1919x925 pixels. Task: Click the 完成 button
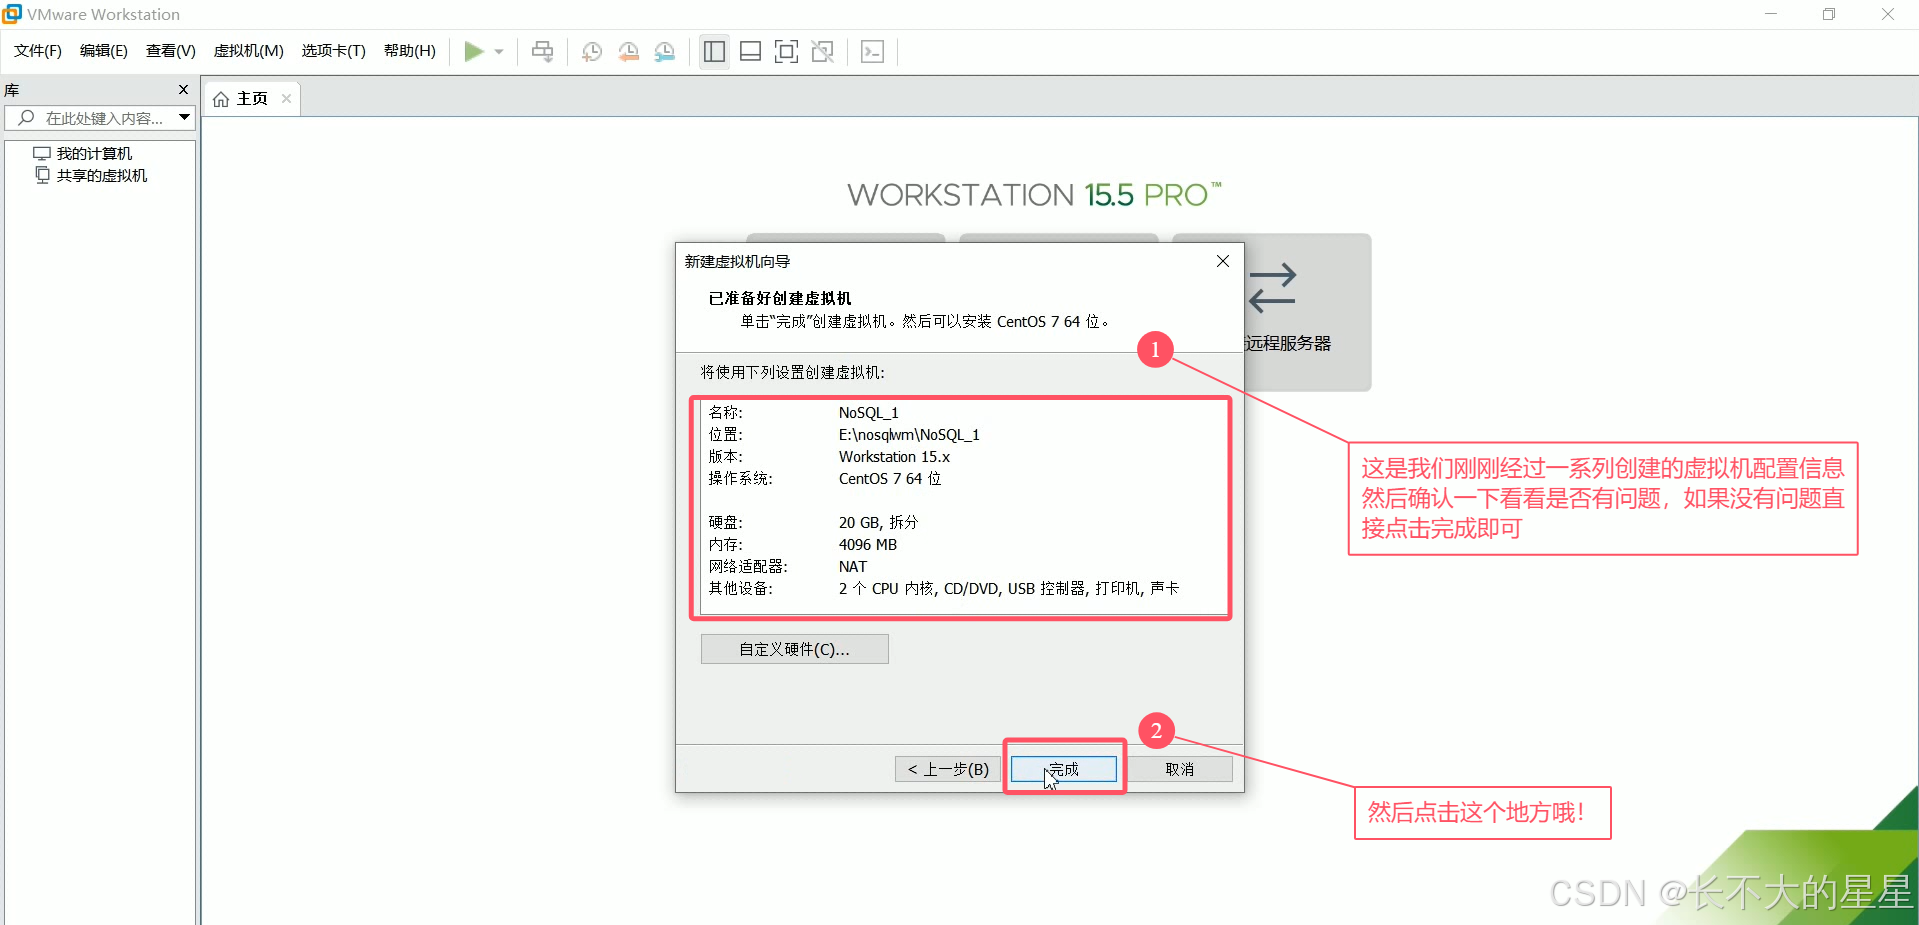point(1064,769)
